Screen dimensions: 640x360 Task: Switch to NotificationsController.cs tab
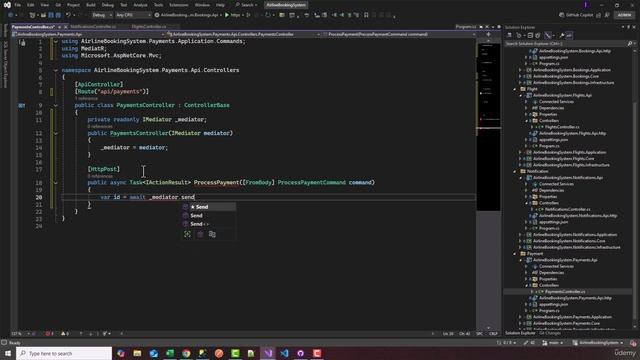(93, 27)
